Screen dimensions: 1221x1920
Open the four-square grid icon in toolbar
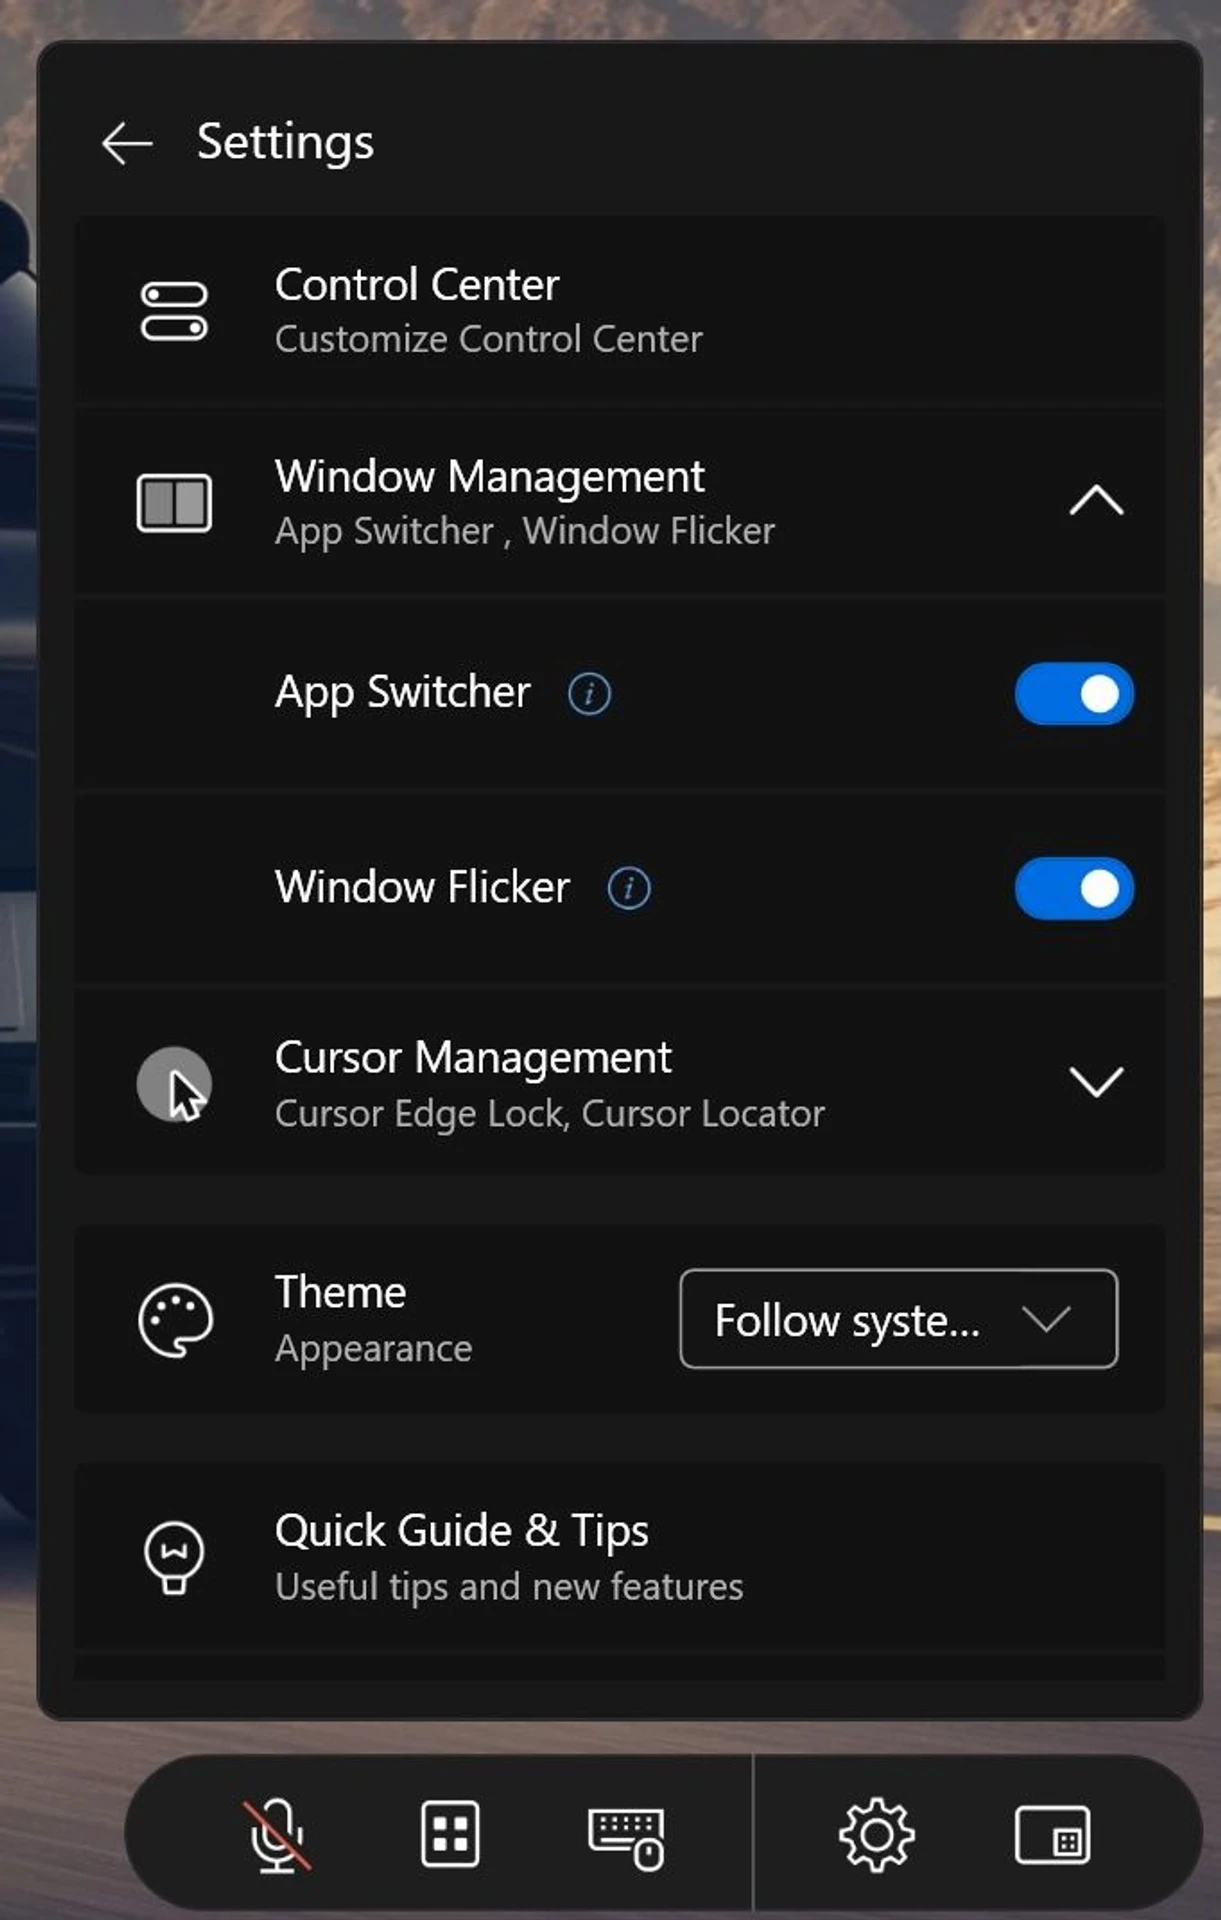tap(450, 1835)
